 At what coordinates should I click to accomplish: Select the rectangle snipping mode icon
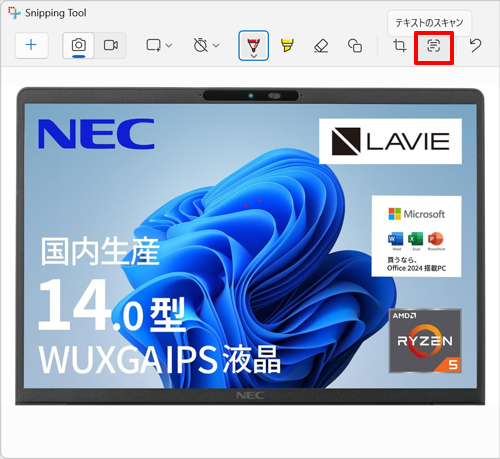coord(154,45)
